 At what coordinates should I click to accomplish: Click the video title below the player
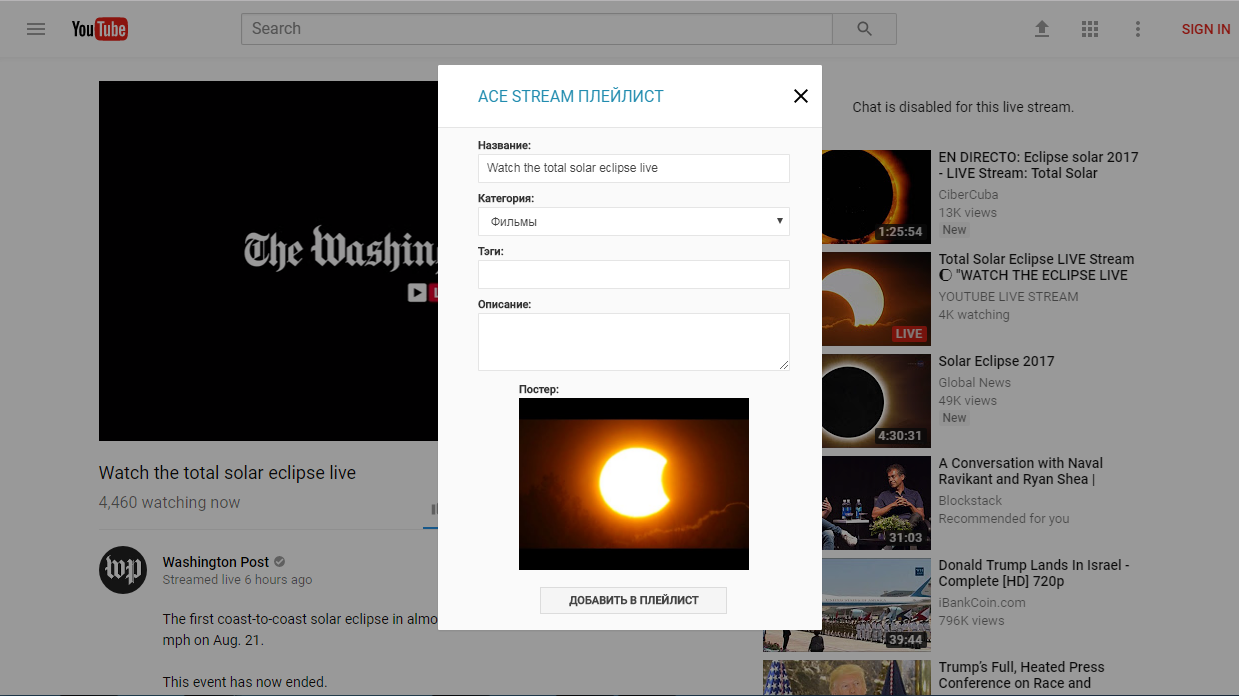point(227,473)
